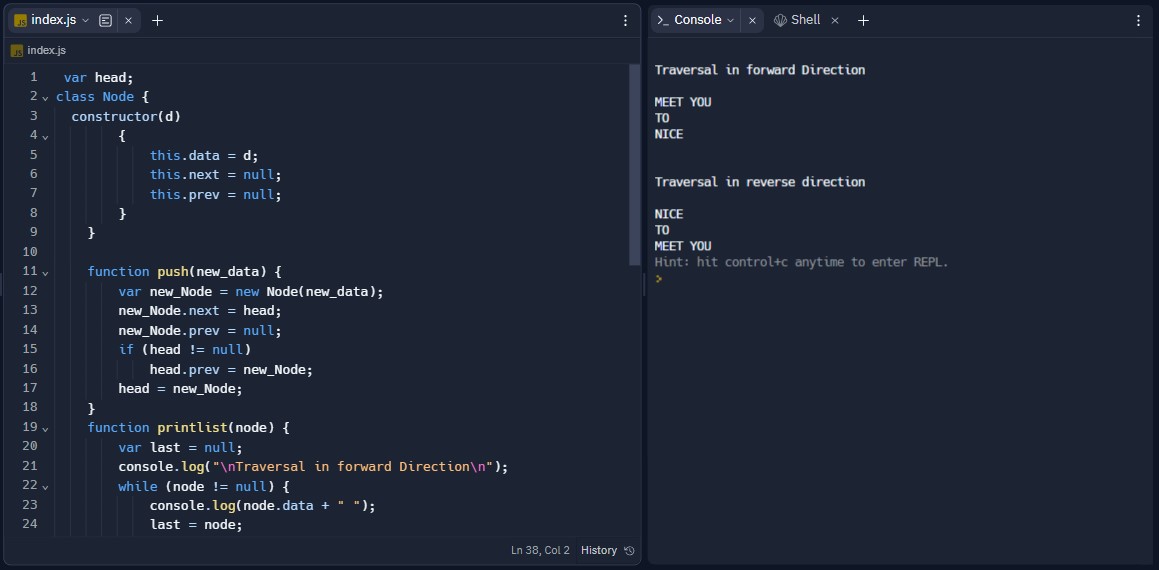This screenshot has width=1159, height=570.
Task: Close the index.js tab
Action: [x=129, y=21]
